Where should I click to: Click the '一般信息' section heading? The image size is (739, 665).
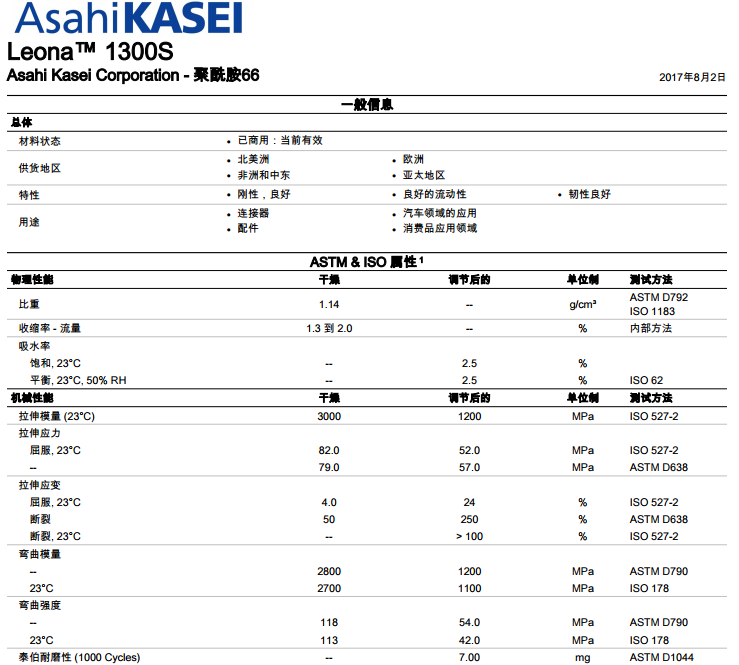pos(367,105)
